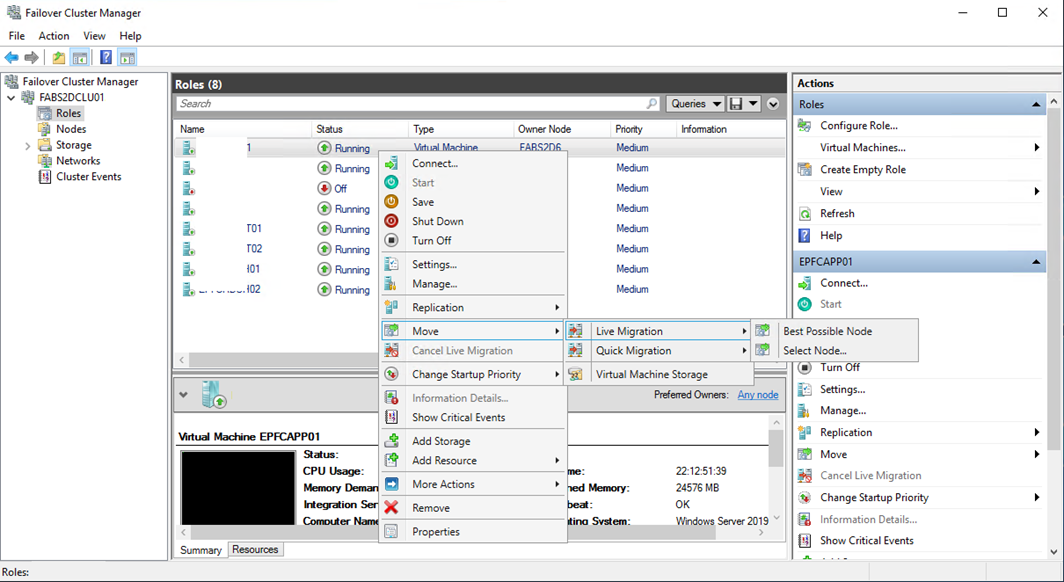Click the Forward arrow in the toolbar
1064x582 pixels.
click(x=31, y=58)
